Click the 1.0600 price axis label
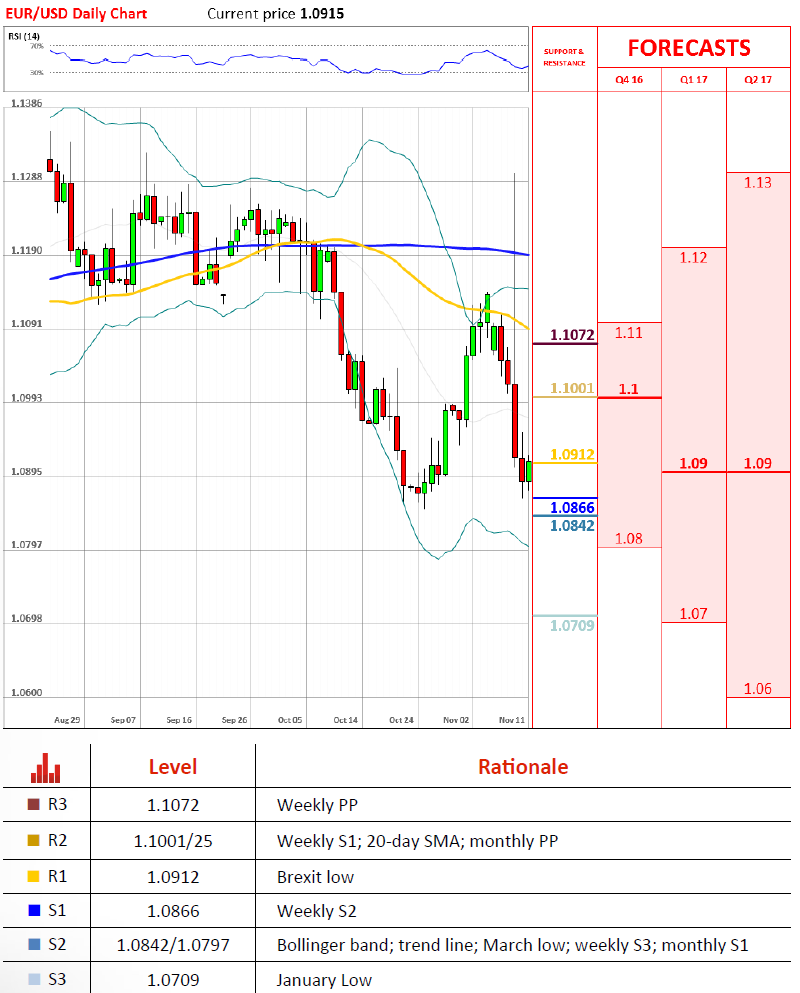The image size is (800, 993). [27, 693]
